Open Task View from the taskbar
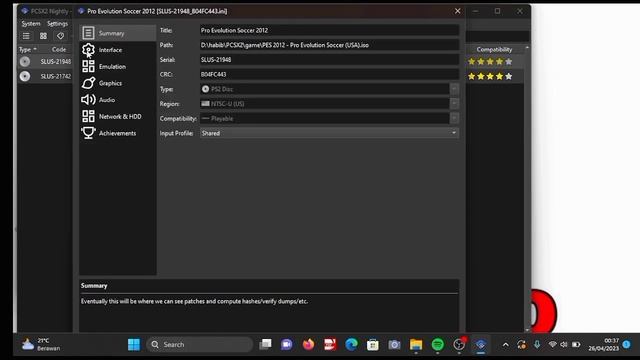Viewport: 640px width, 360px height. click(x=265, y=344)
